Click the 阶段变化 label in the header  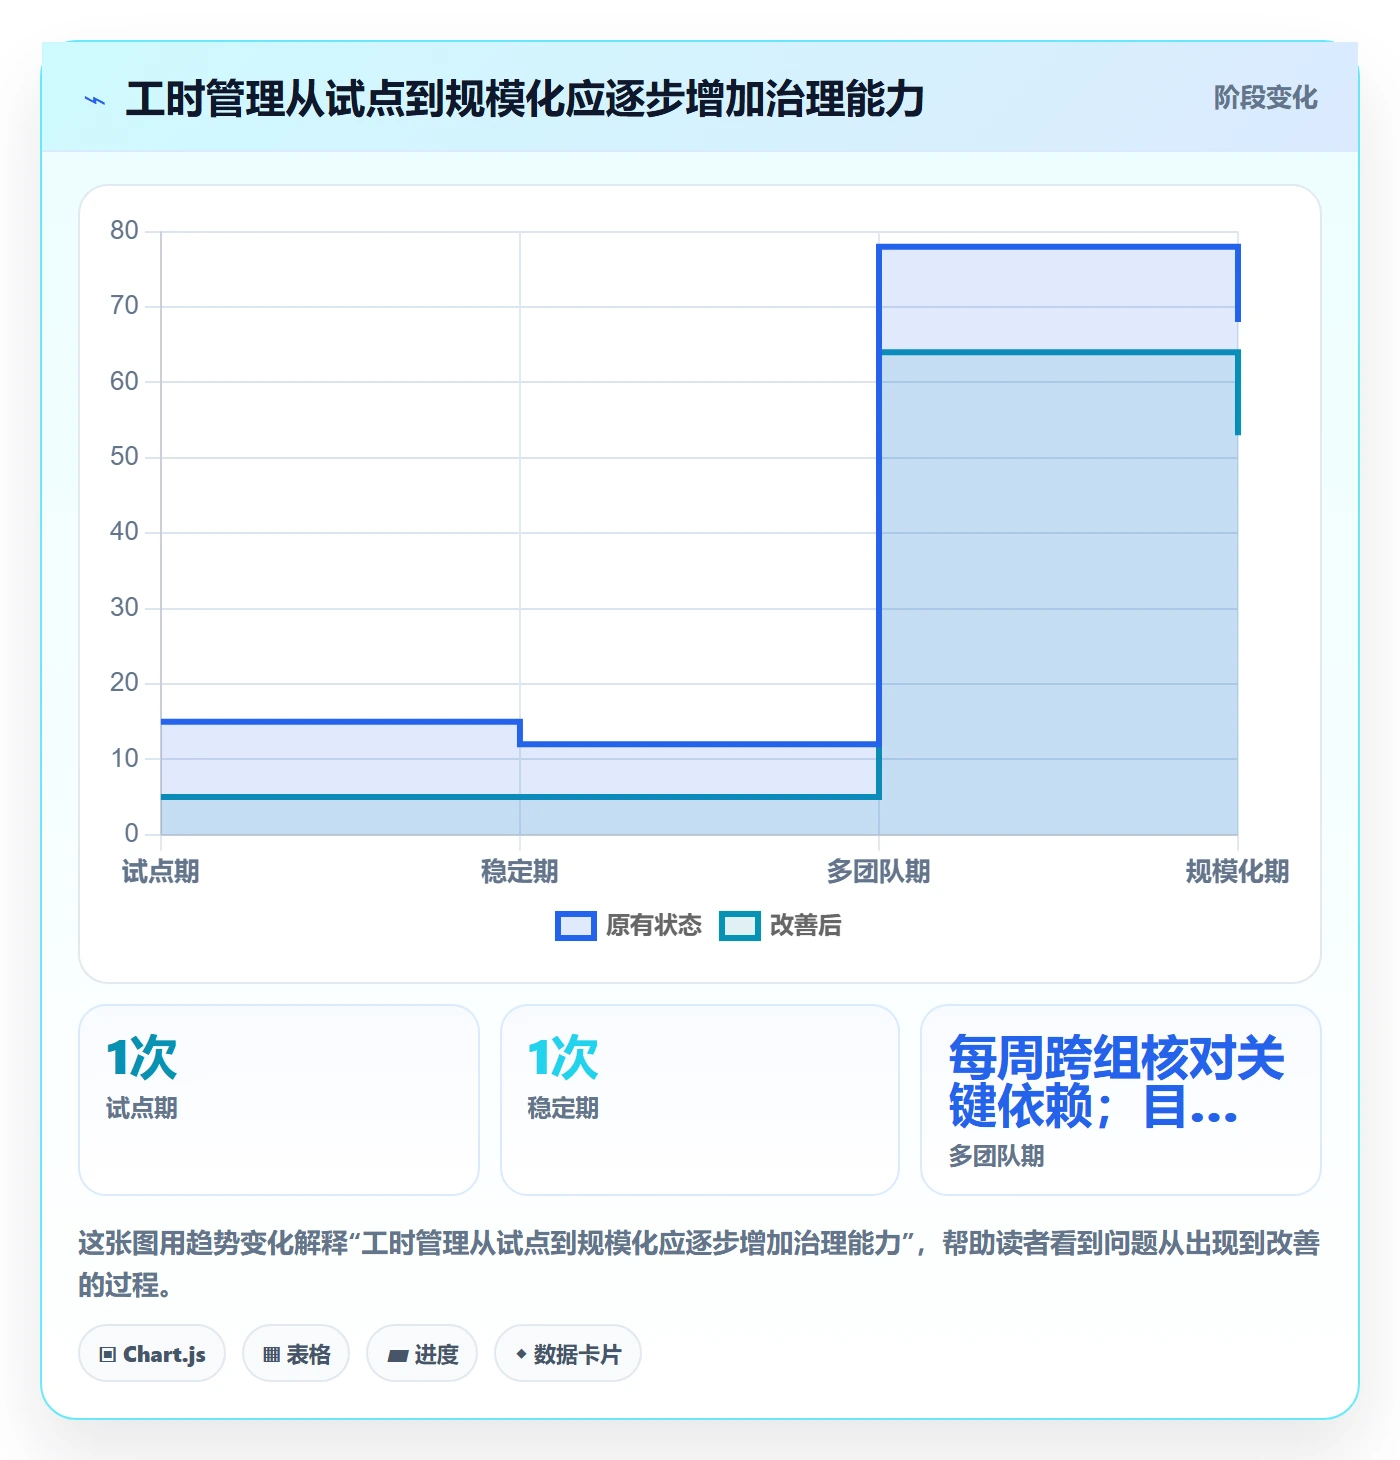pos(1265,98)
